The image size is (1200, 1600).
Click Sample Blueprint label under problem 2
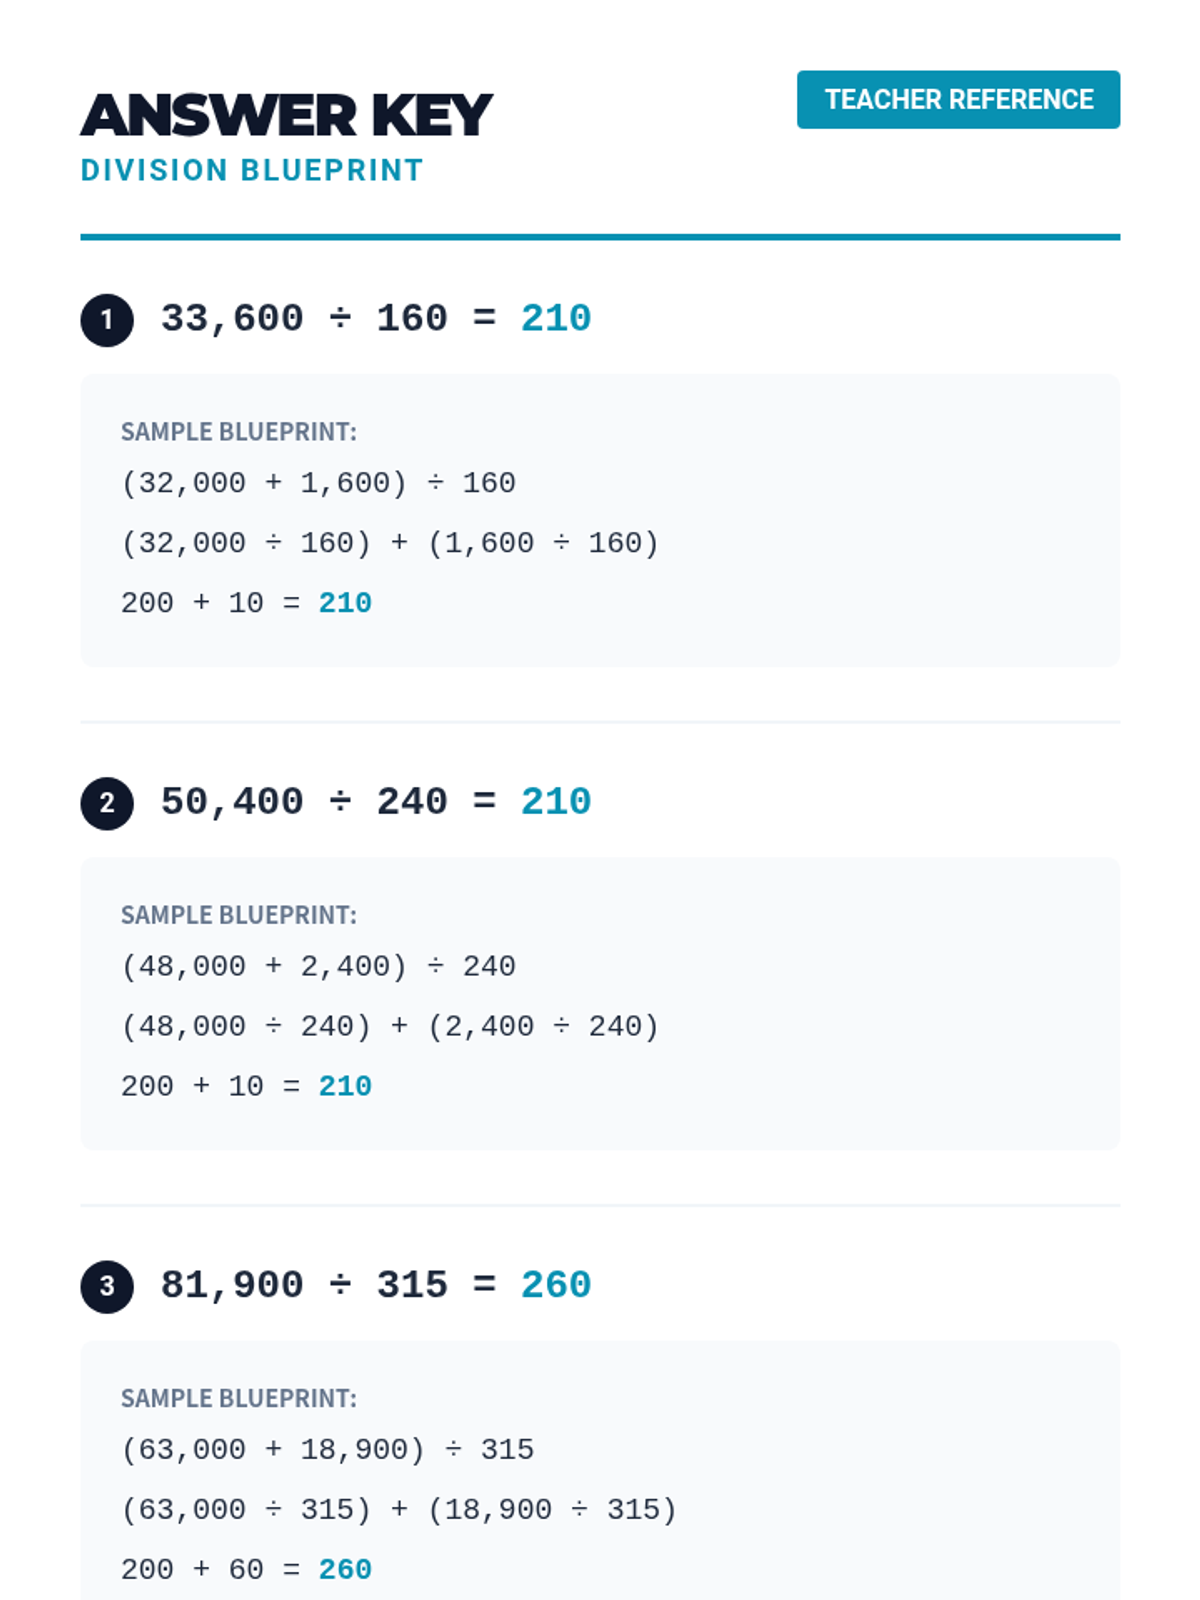tap(239, 915)
